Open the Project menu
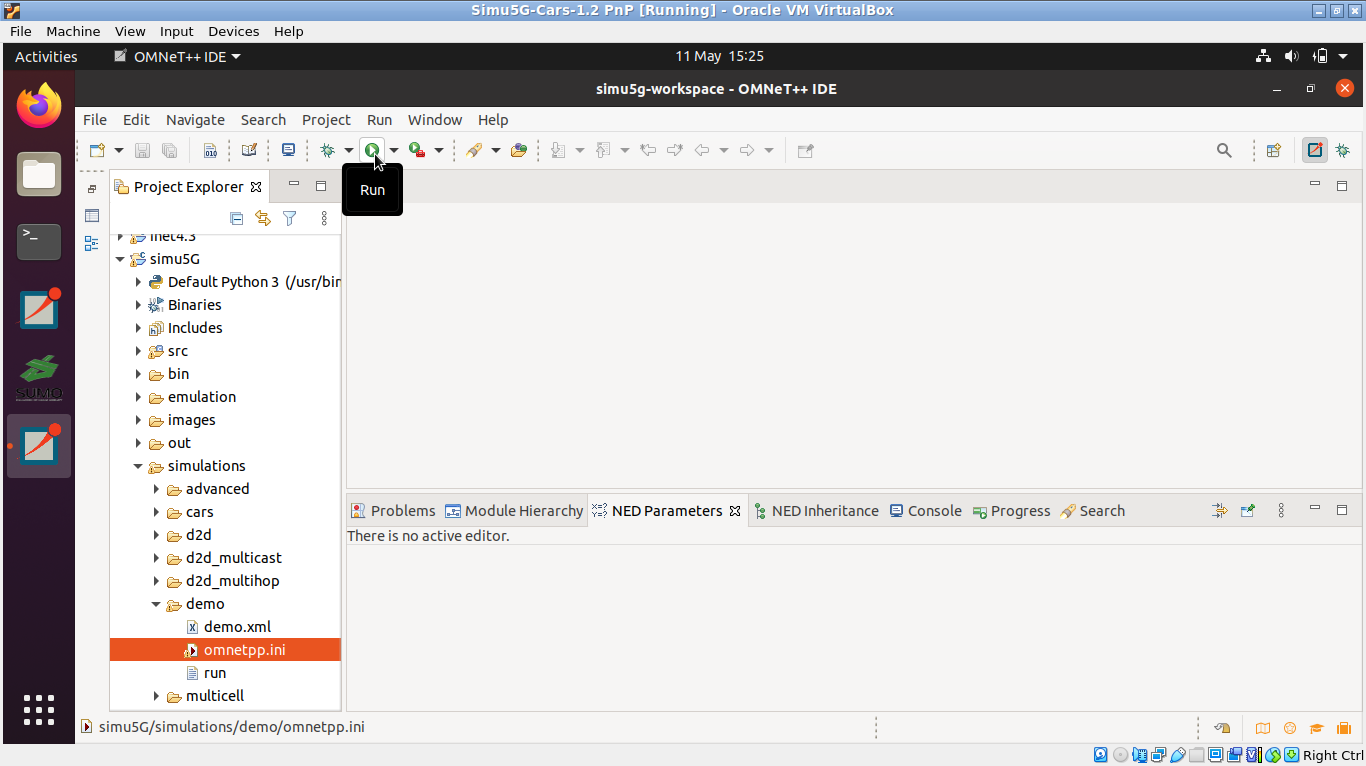 tap(326, 119)
